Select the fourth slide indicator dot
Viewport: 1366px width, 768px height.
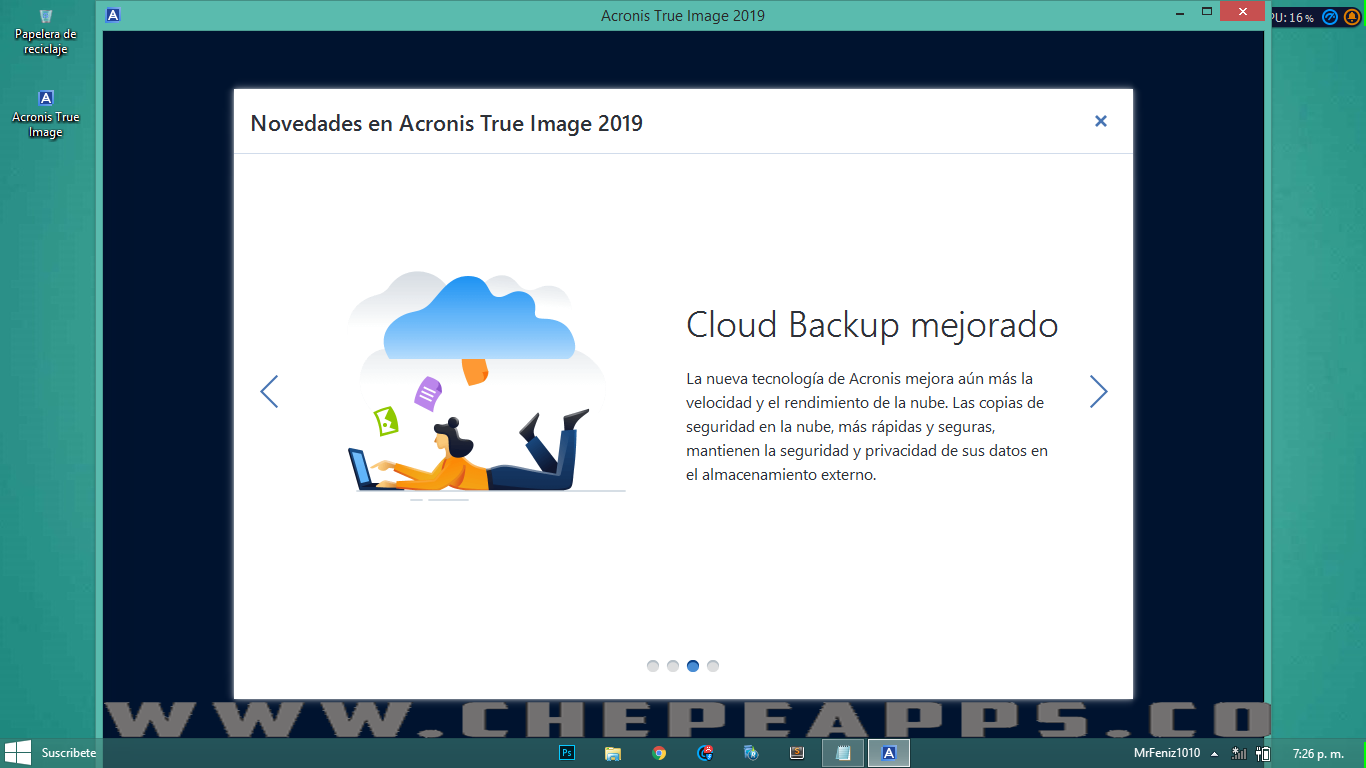pos(713,666)
